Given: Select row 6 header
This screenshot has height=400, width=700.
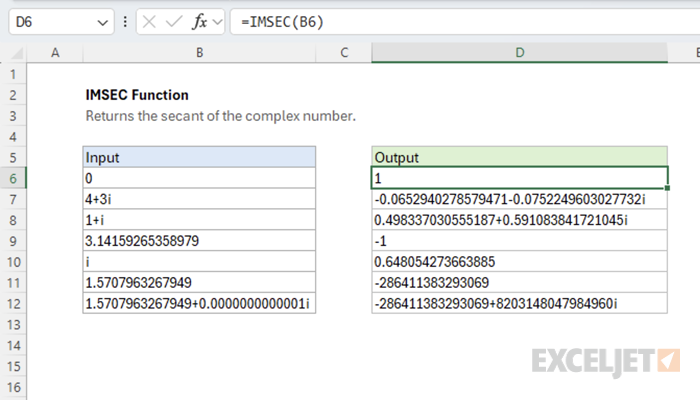Looking at the screenshot, I should (13, 179).
